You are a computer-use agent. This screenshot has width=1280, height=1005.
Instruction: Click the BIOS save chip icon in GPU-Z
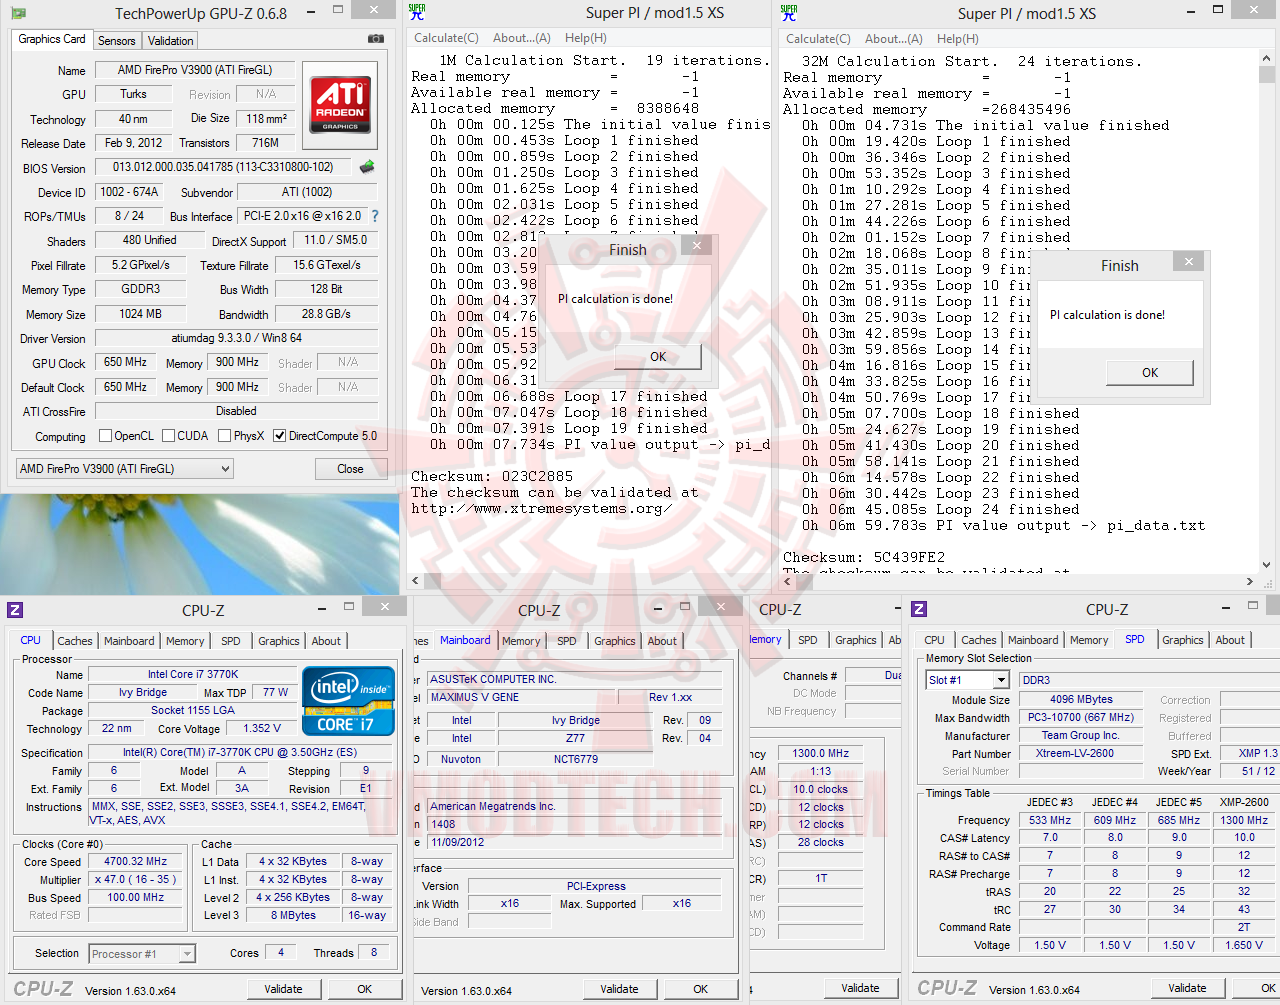coord(367,167)
